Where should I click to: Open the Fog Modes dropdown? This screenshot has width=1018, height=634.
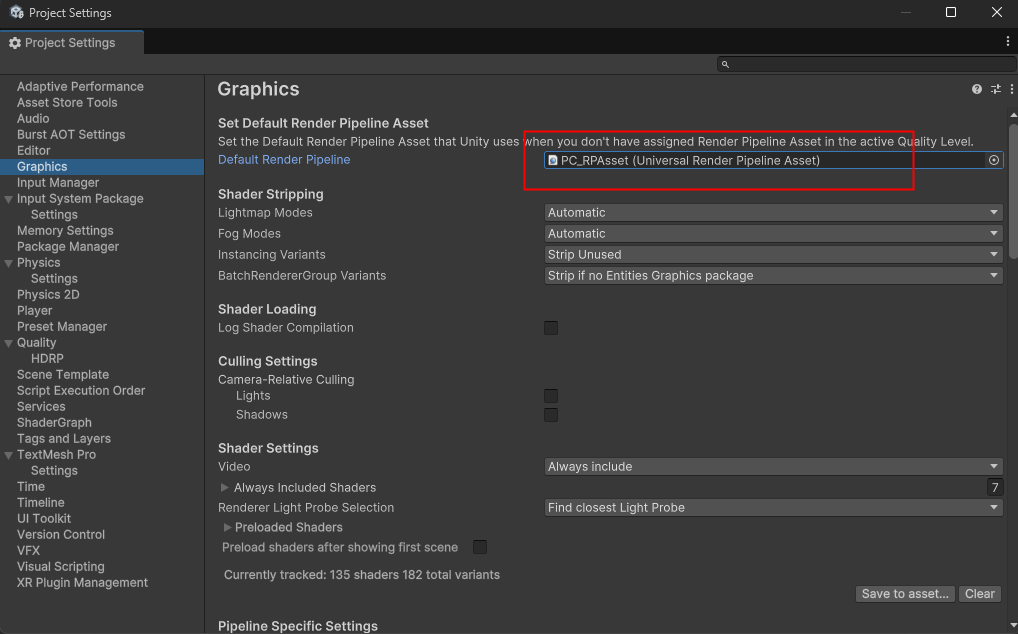[773, 234]
